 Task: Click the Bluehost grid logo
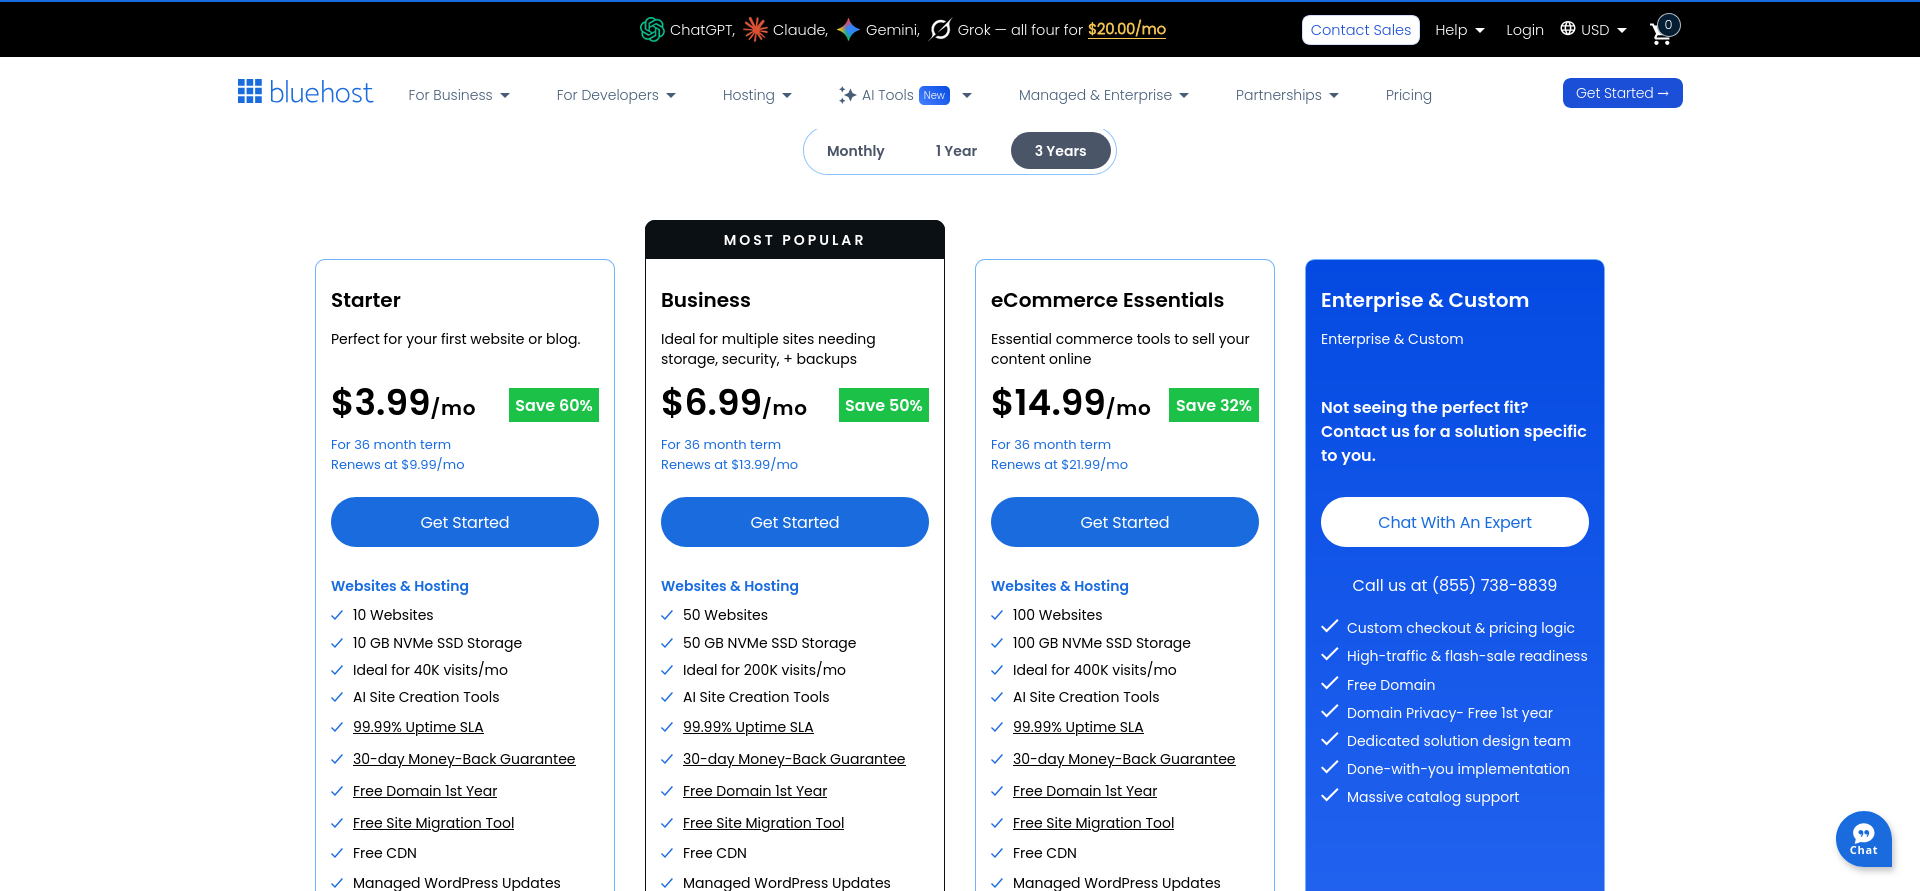250,92
